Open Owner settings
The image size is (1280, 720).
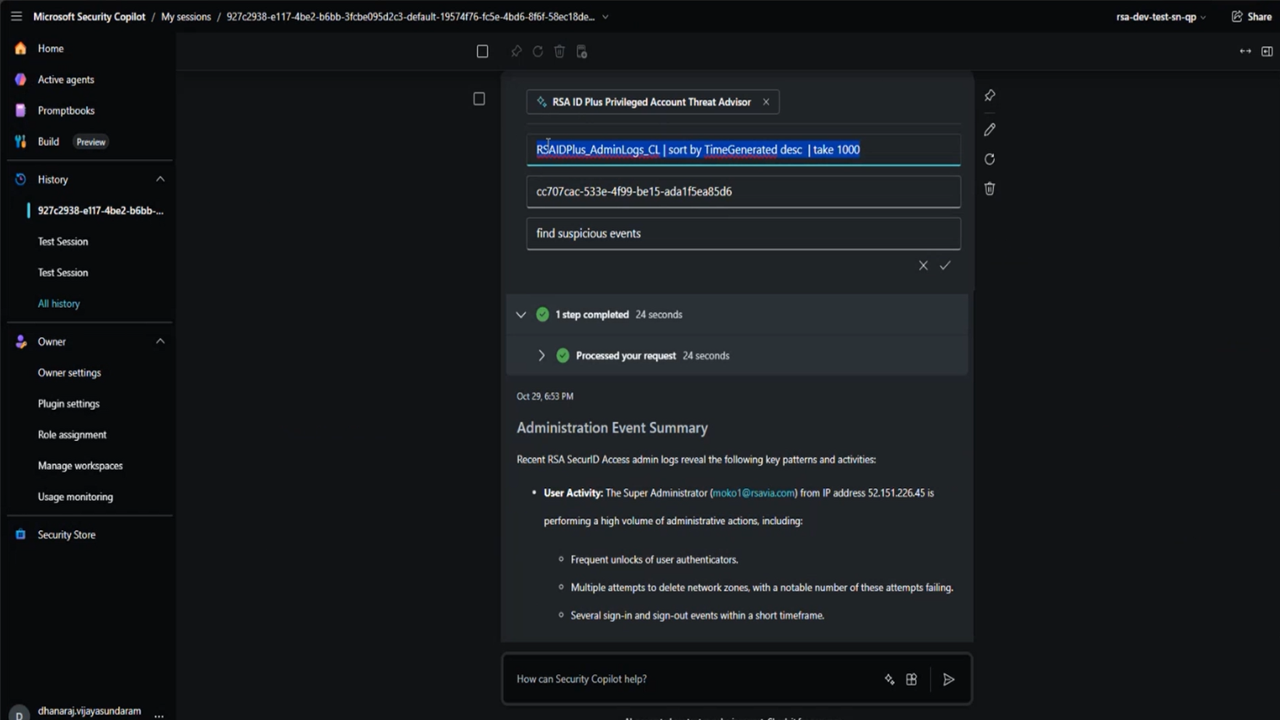click(69, 372)
